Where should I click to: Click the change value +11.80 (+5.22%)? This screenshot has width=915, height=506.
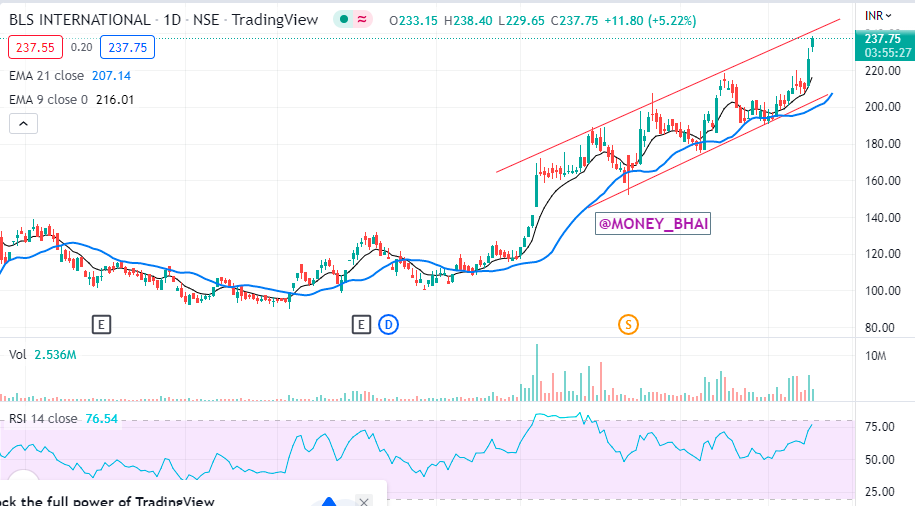pos(650,20)
